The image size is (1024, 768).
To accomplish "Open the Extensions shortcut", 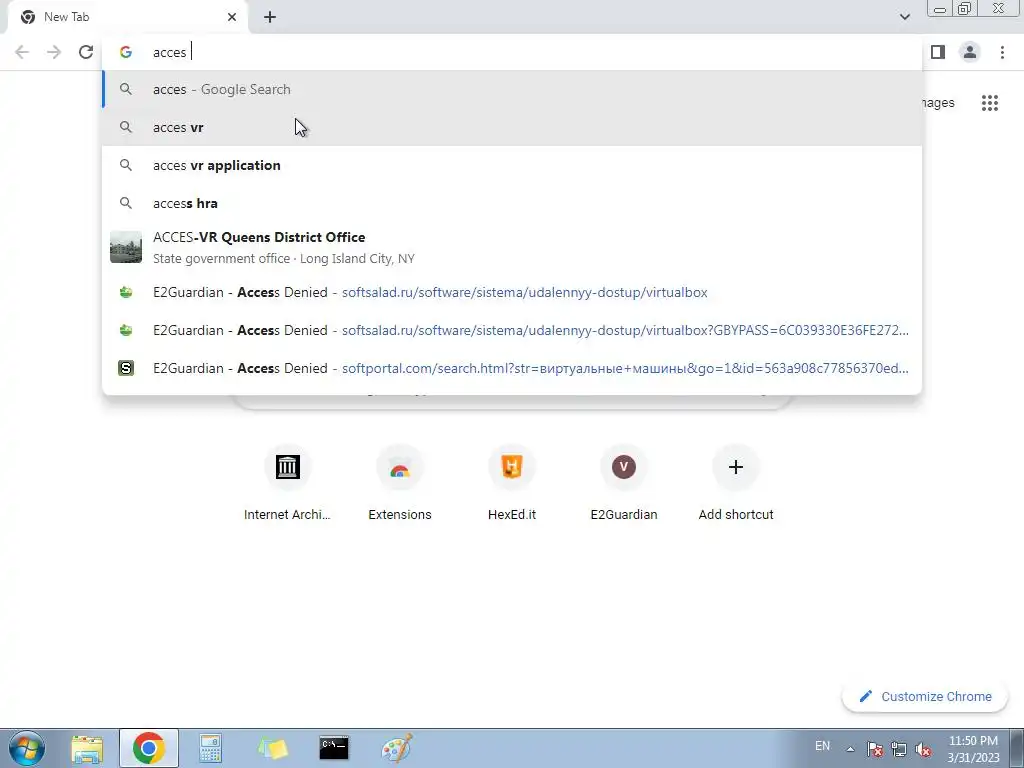I will tap(400, 483).
